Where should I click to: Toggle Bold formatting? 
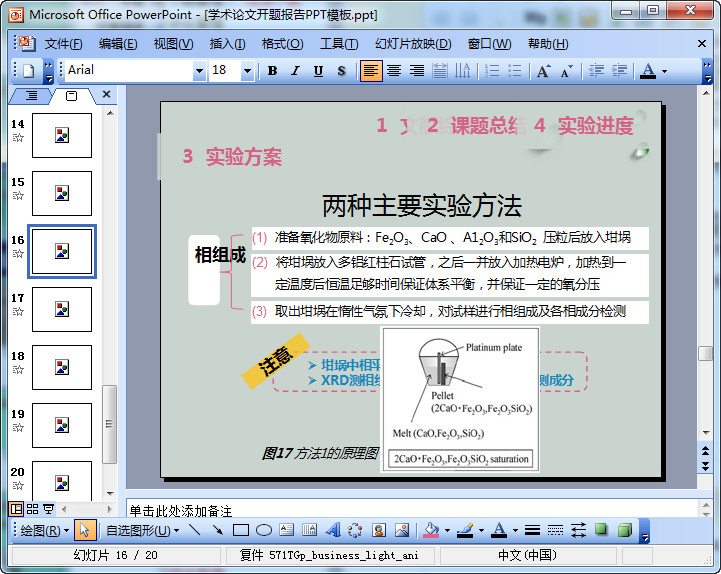272,71
